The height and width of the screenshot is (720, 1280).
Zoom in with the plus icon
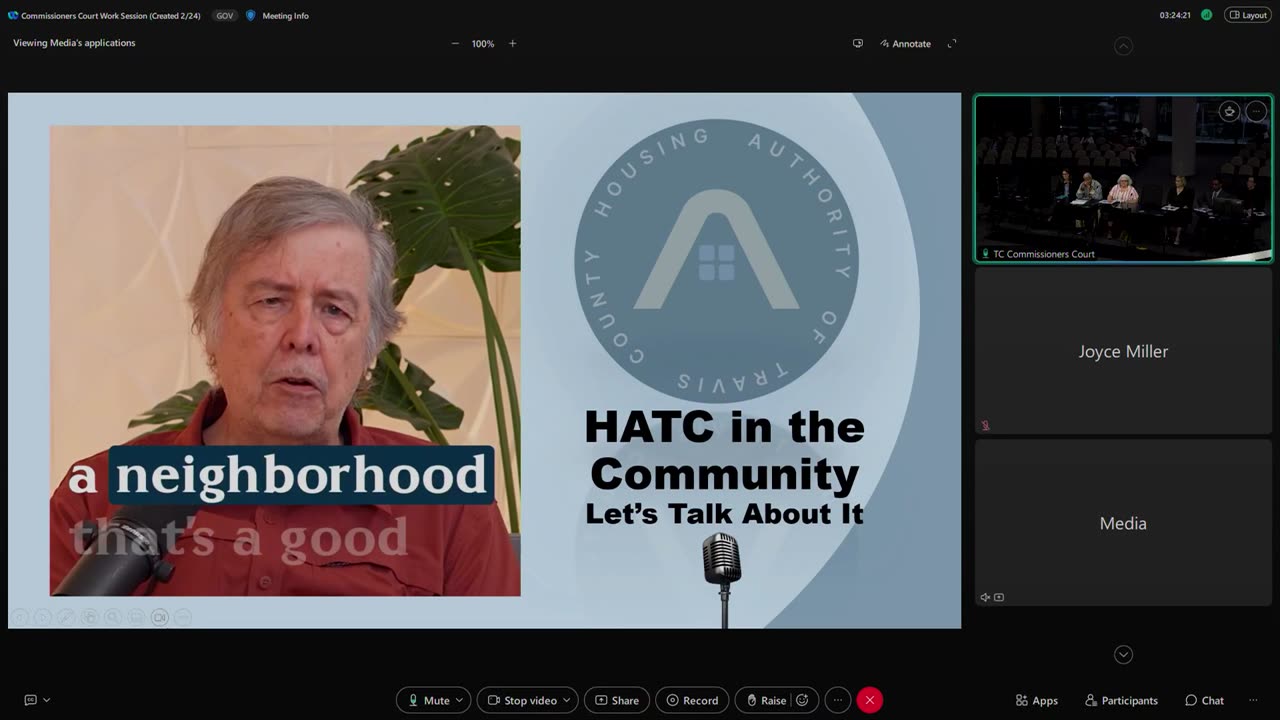(512, 44)
